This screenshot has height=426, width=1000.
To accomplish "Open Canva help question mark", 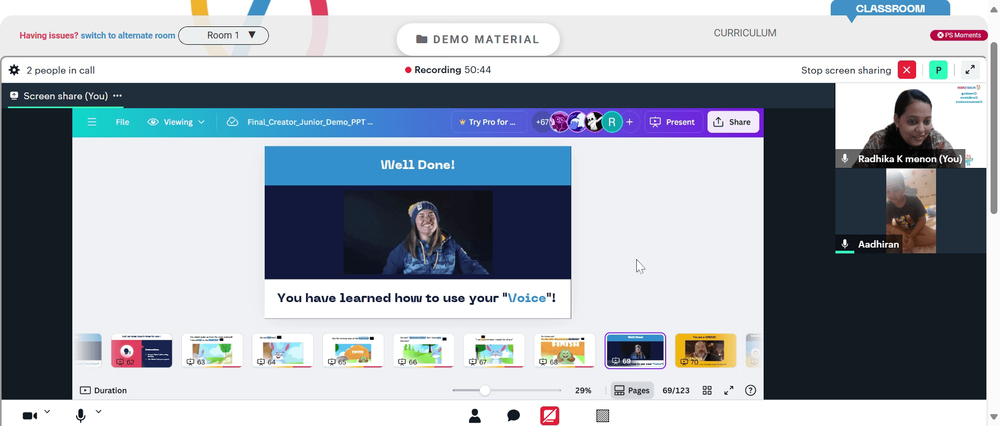I will pos(751,390).
